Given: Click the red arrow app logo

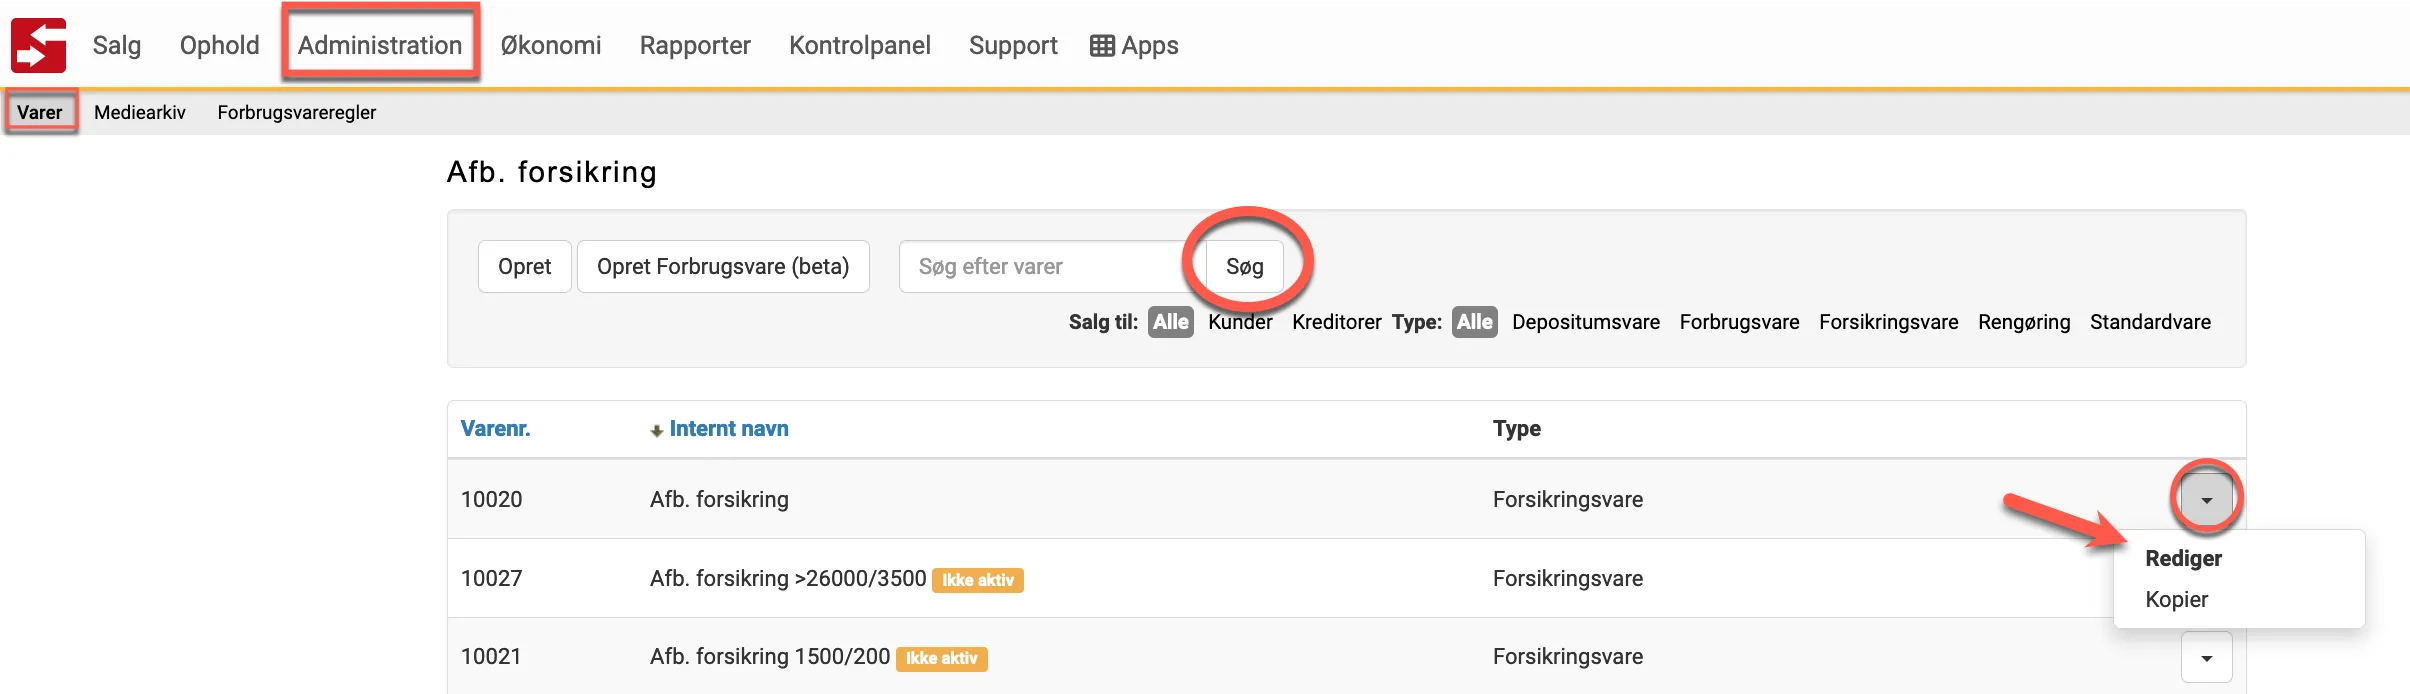Looking at the screenshot, I should click(38, 45).
